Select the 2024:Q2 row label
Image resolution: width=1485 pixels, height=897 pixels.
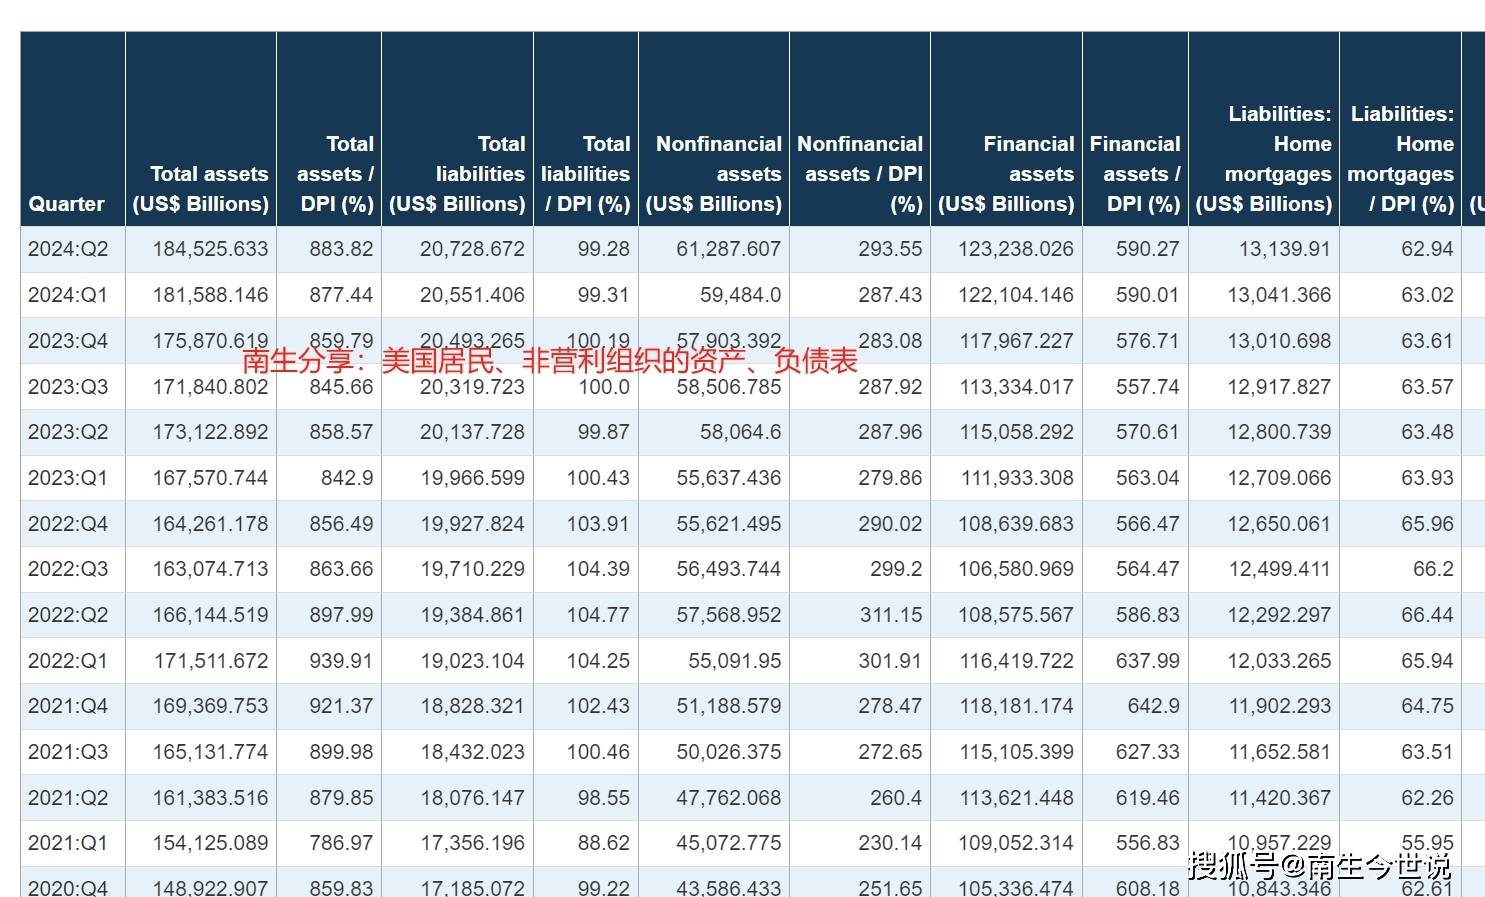tap(68, 249)
